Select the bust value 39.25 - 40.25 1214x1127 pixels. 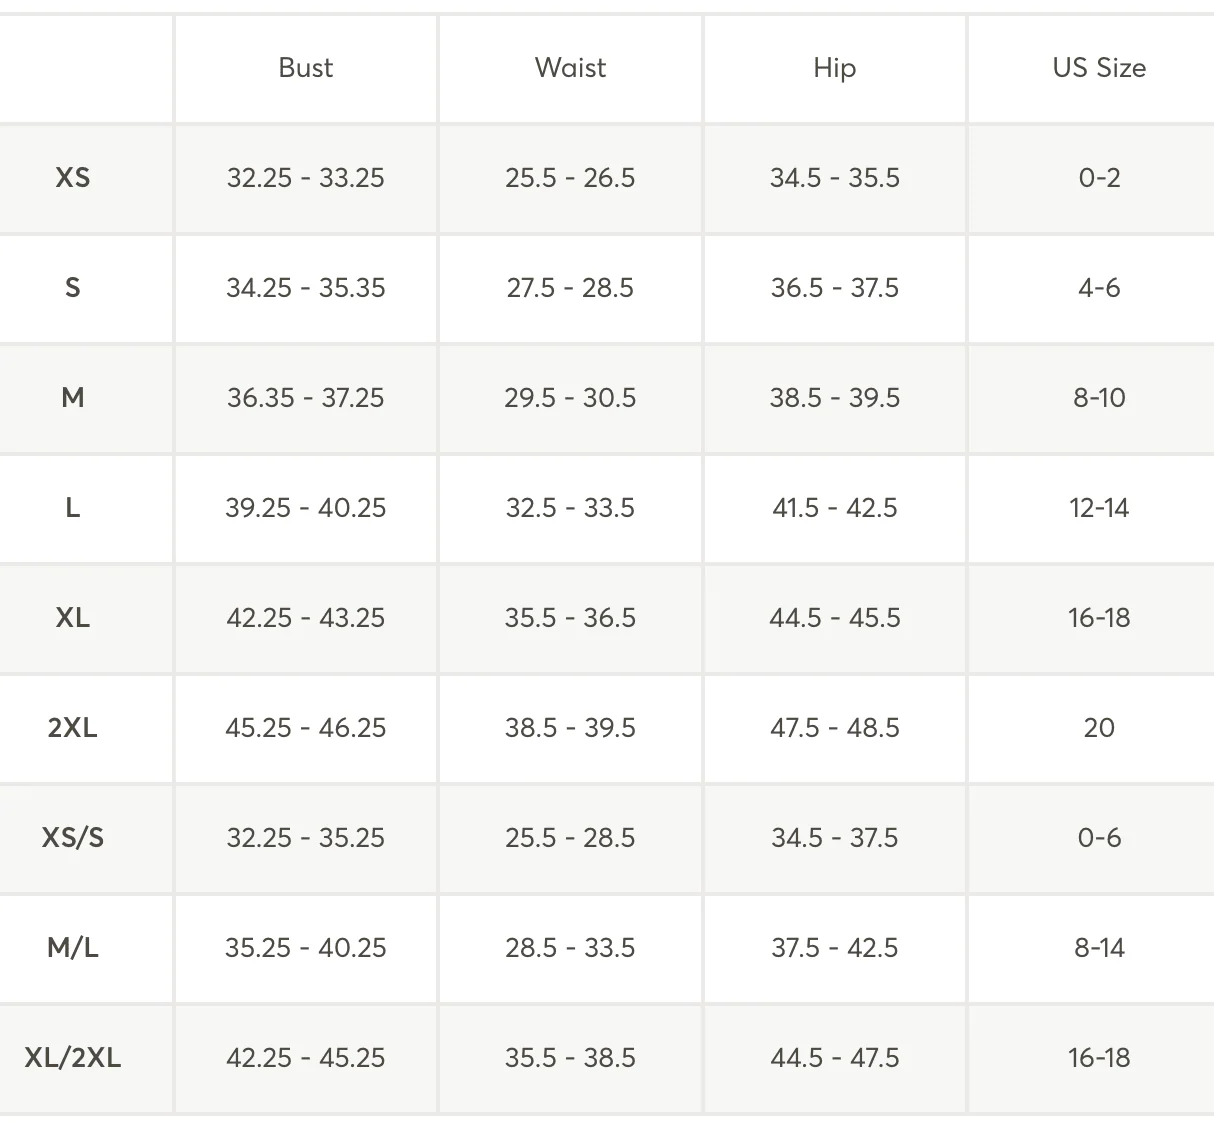(305, 508)
